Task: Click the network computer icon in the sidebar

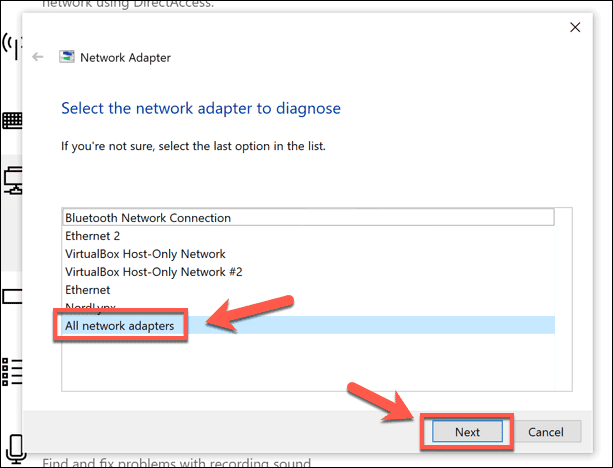Action: click(13, 180)
